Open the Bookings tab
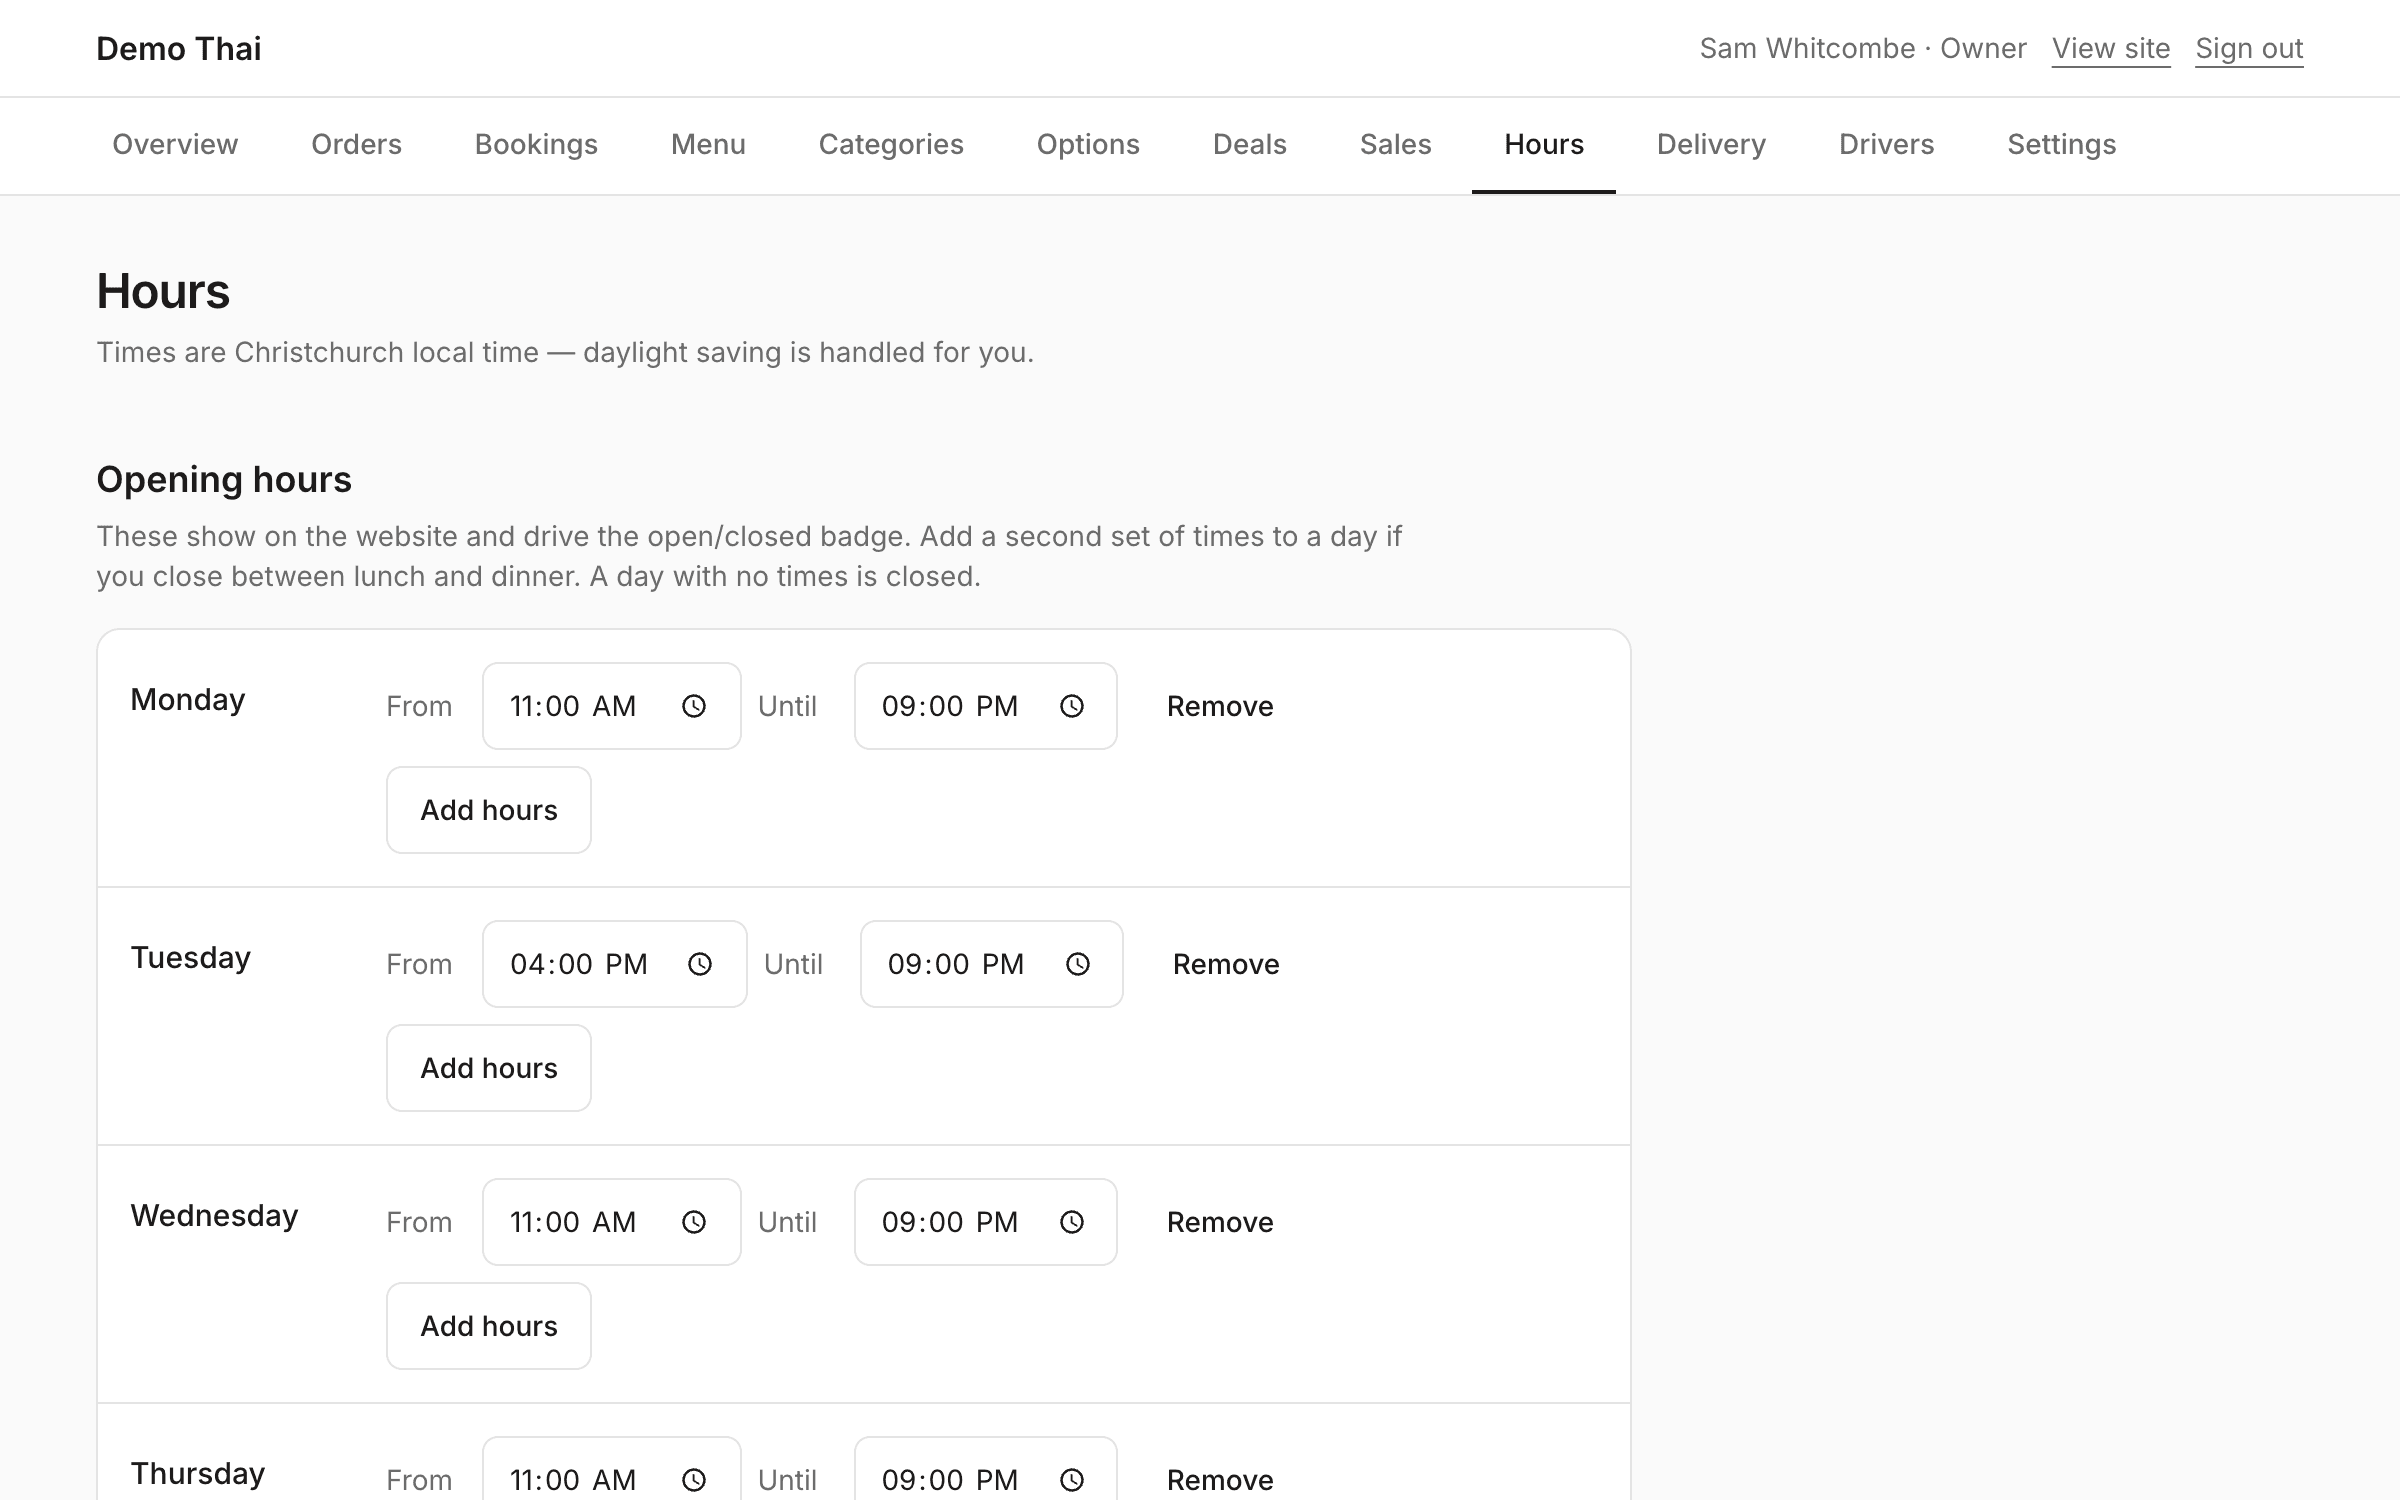This screenshot has height=1500, width=2400. coord(536,145)
